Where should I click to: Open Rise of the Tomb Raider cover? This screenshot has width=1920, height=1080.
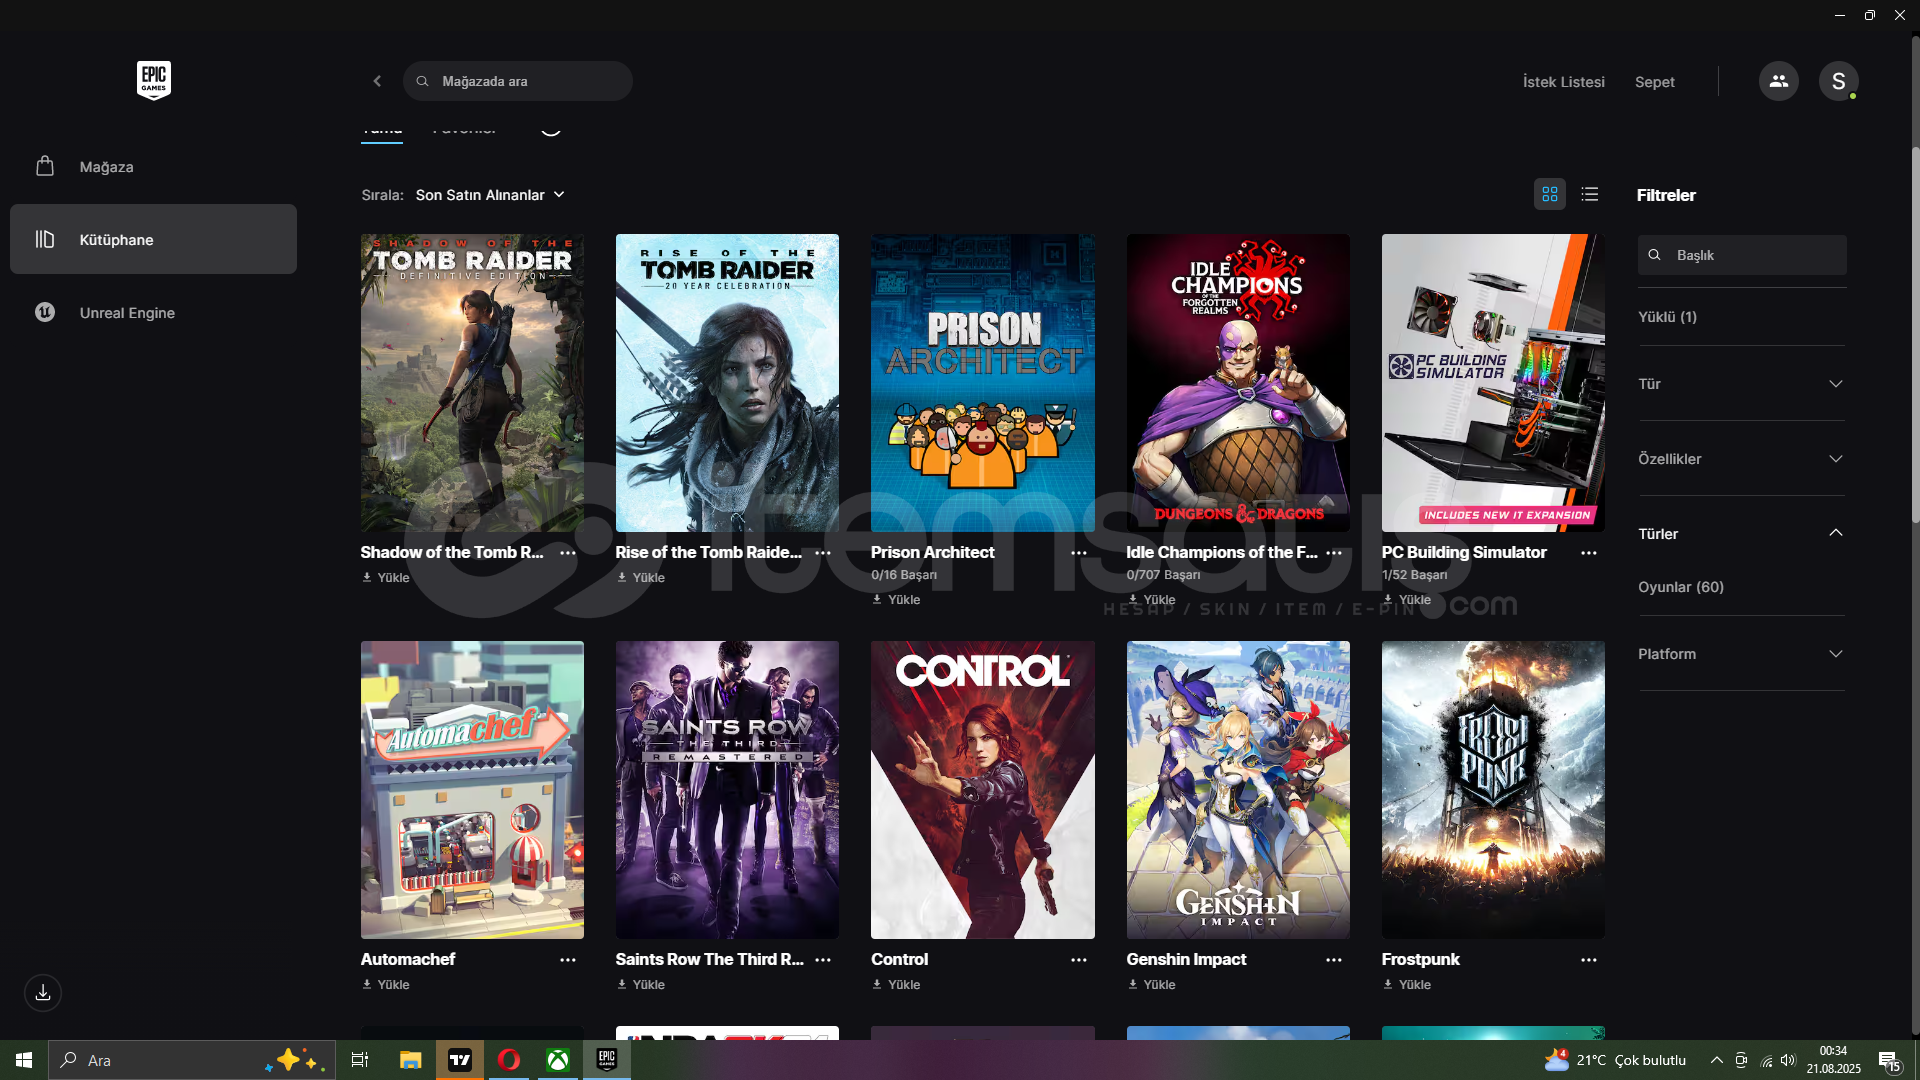pyautogui.click(x=727, y=383)
